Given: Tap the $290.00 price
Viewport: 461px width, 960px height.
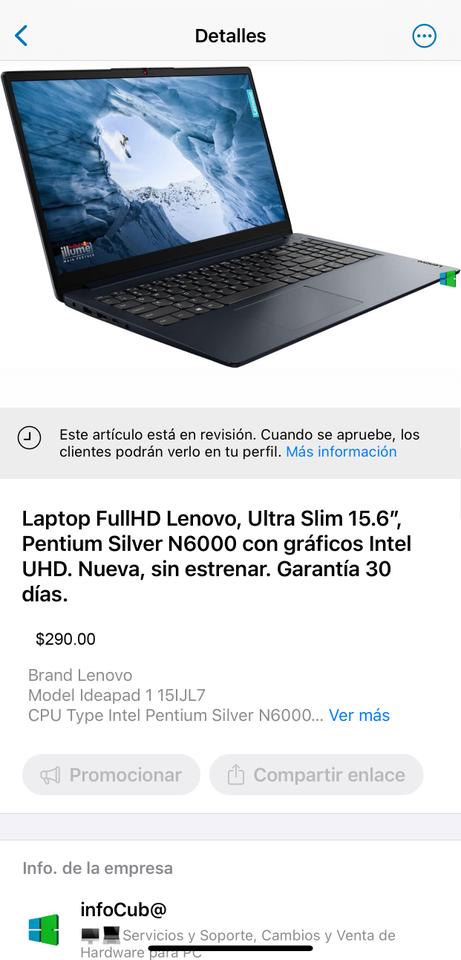Looking at the screenshot, I should [66, 640].
